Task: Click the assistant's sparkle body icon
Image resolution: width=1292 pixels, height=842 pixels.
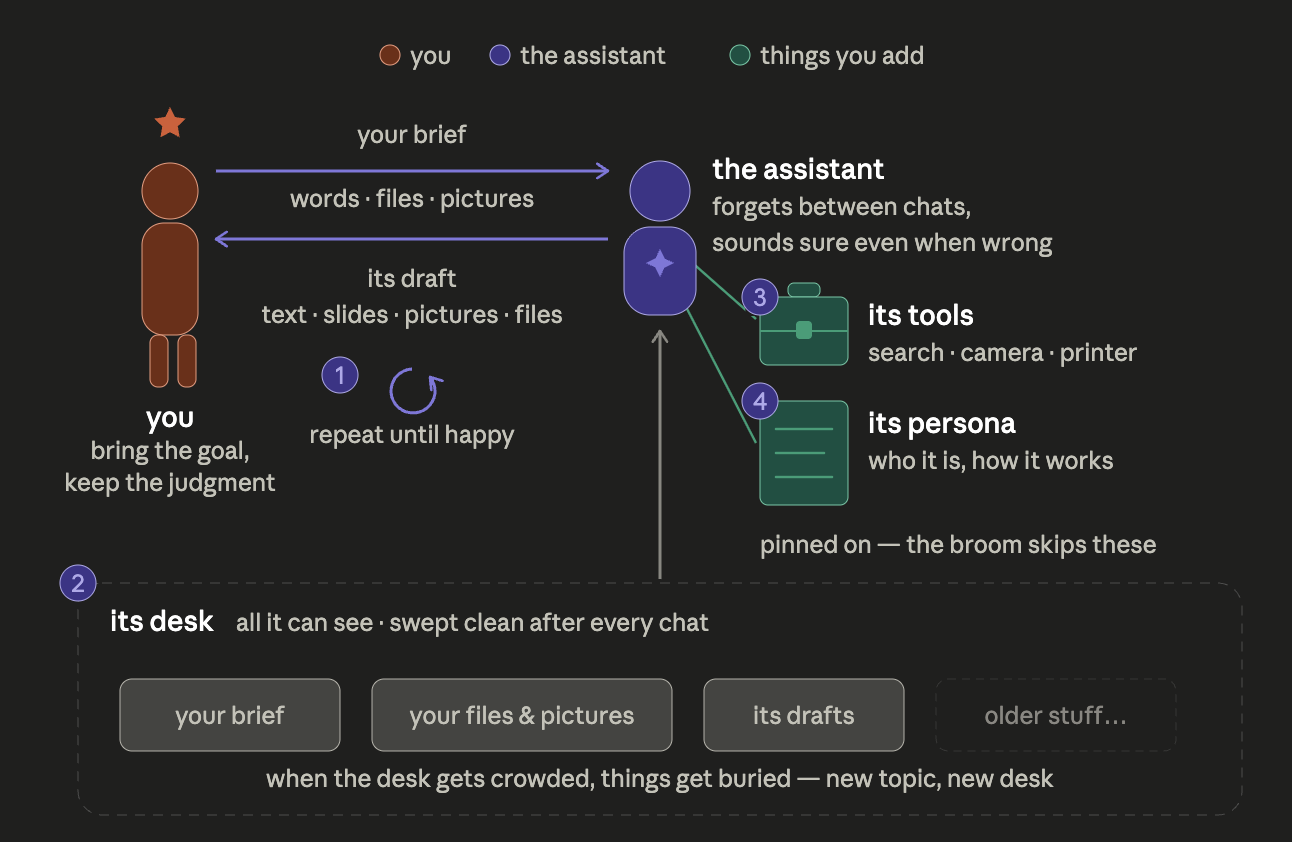Action: point(660,270)
